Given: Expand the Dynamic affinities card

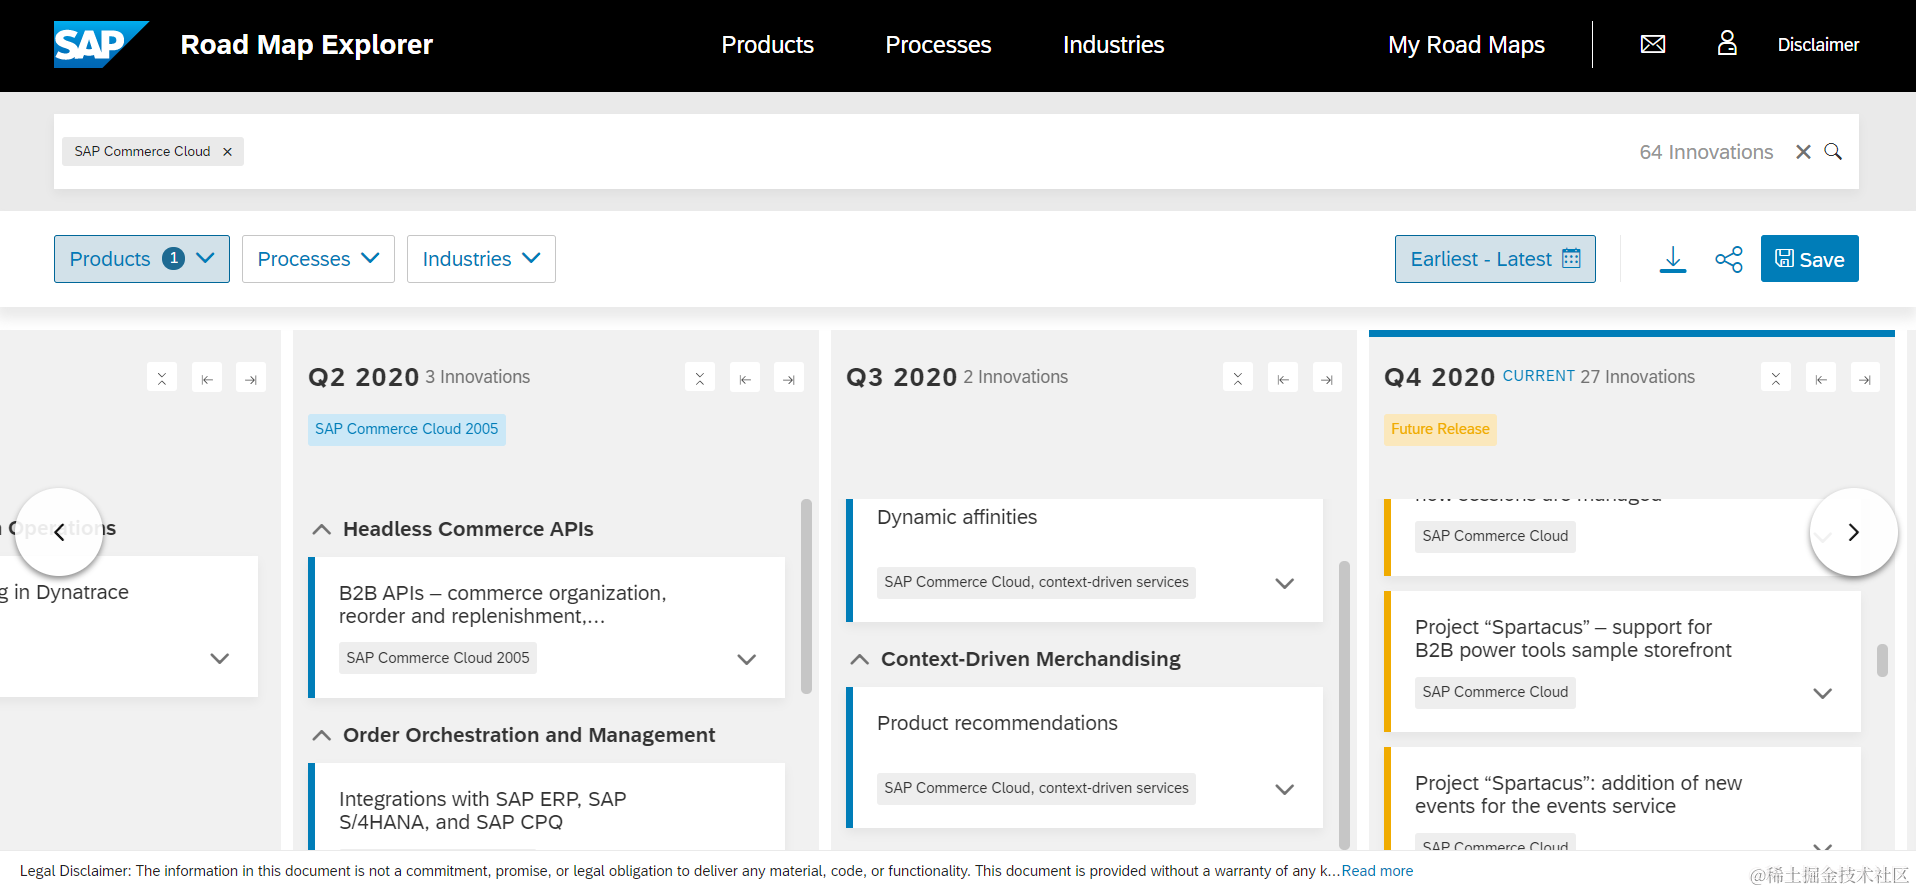Looking at the screenshot, I should [x=1285, y=583].
